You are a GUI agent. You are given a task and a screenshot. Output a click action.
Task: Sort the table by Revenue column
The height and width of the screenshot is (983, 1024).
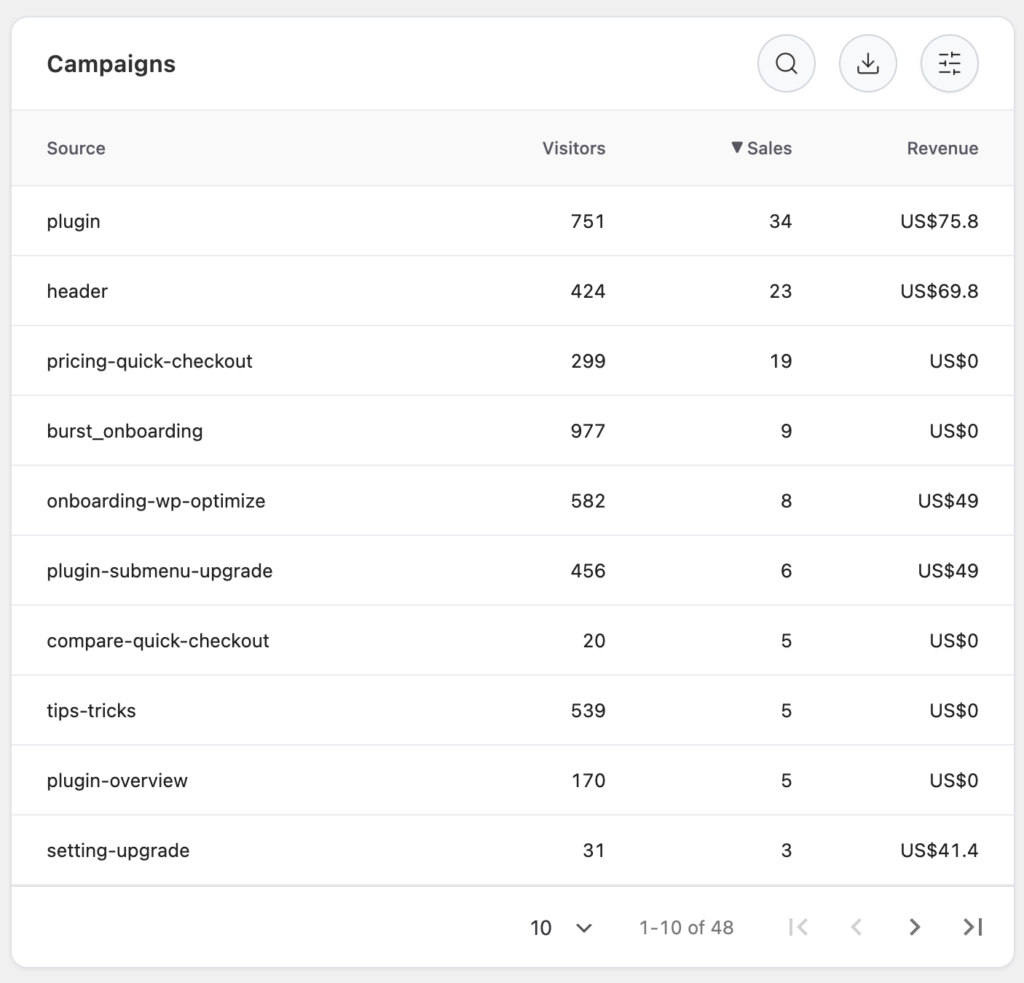942,147
